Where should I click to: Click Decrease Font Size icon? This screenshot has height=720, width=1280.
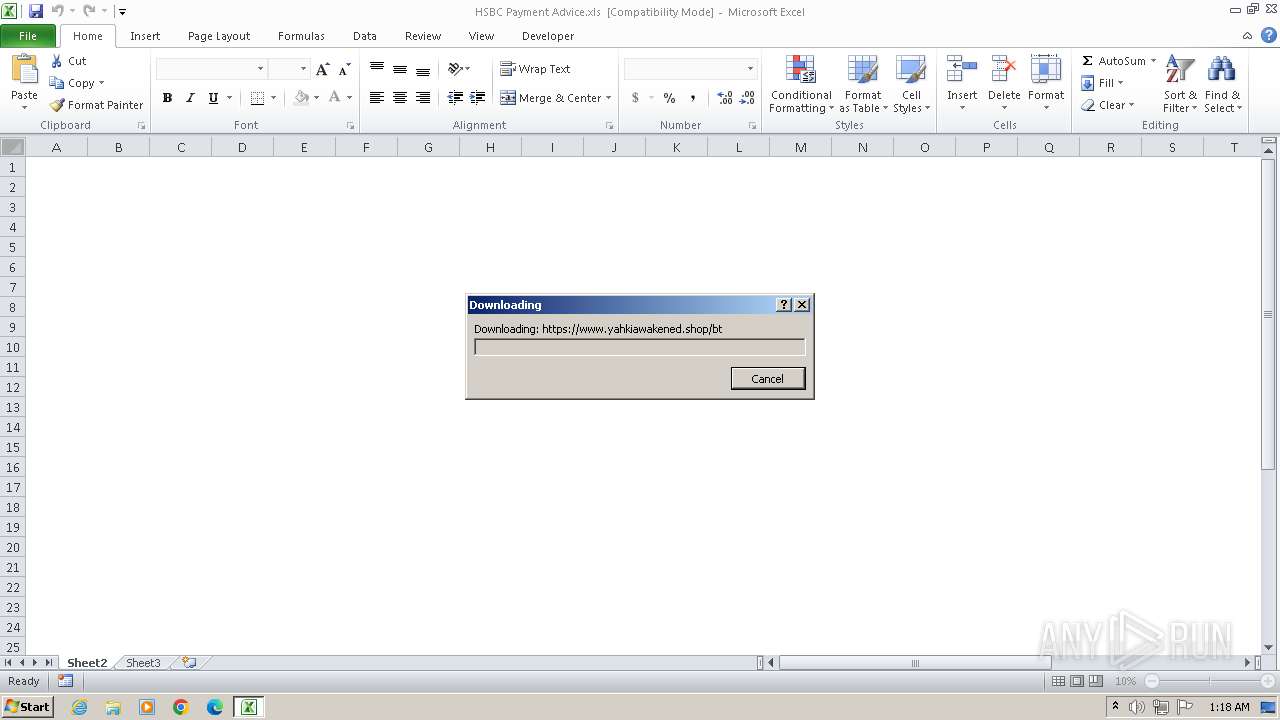click(x=344, y=69)
